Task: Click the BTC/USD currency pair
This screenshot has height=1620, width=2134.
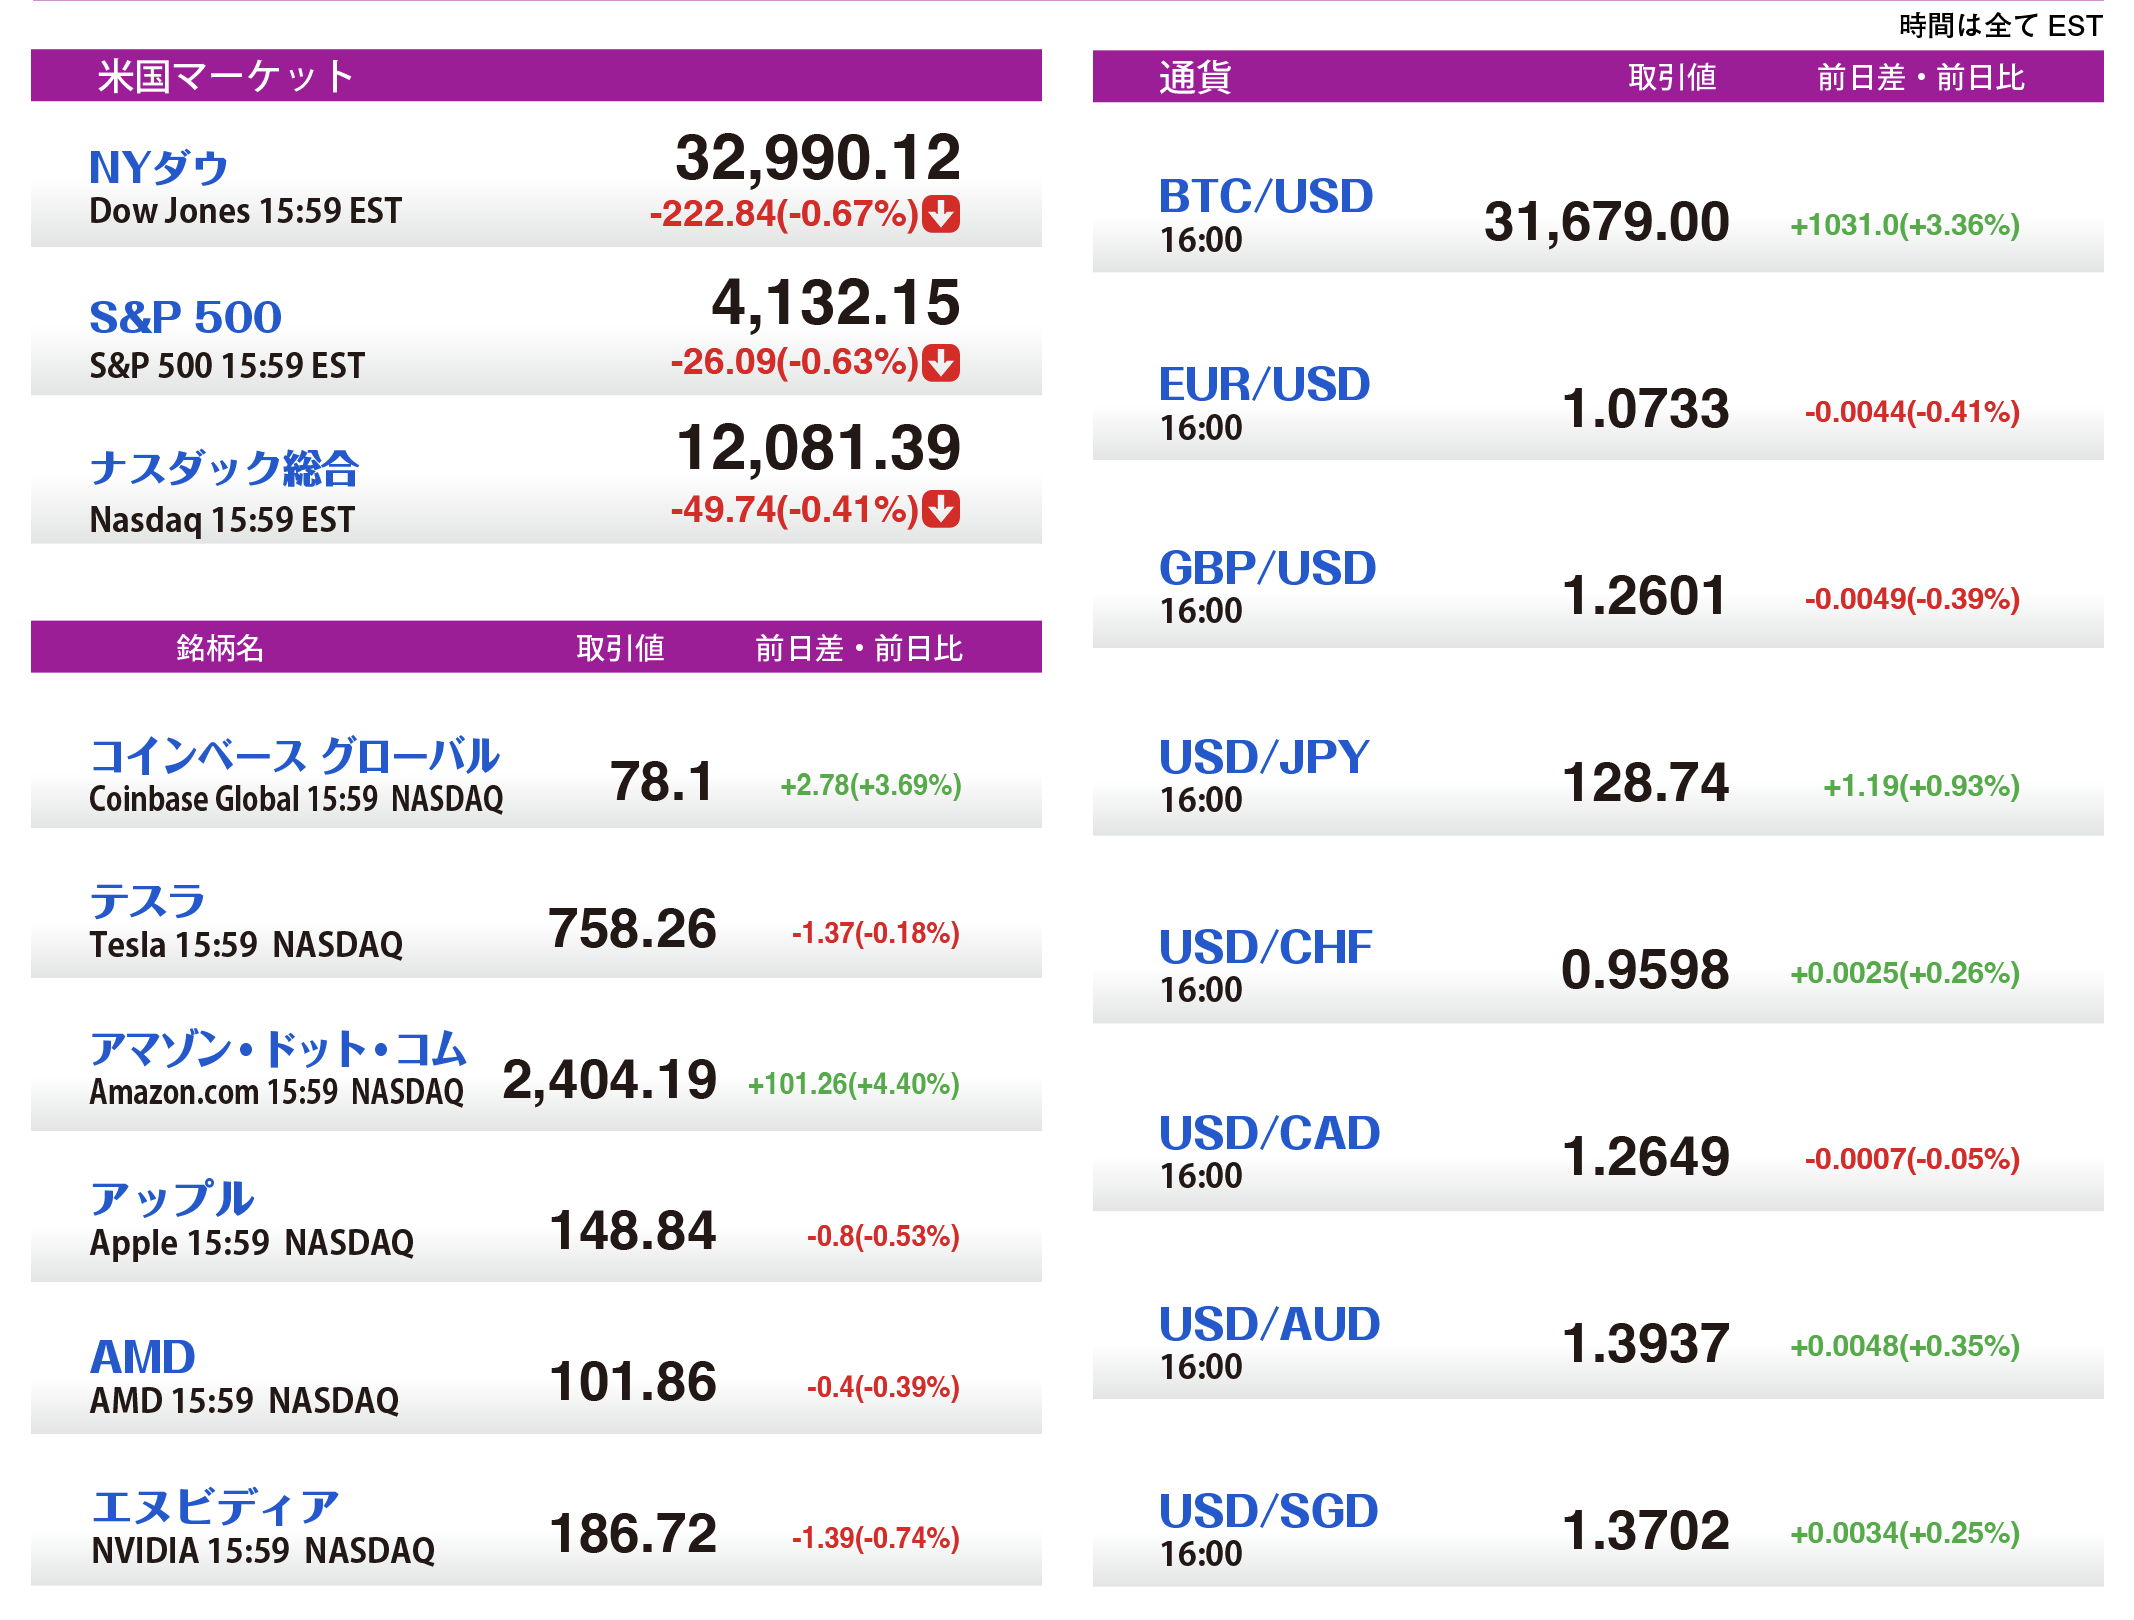Action: (x=1265, y=196)
